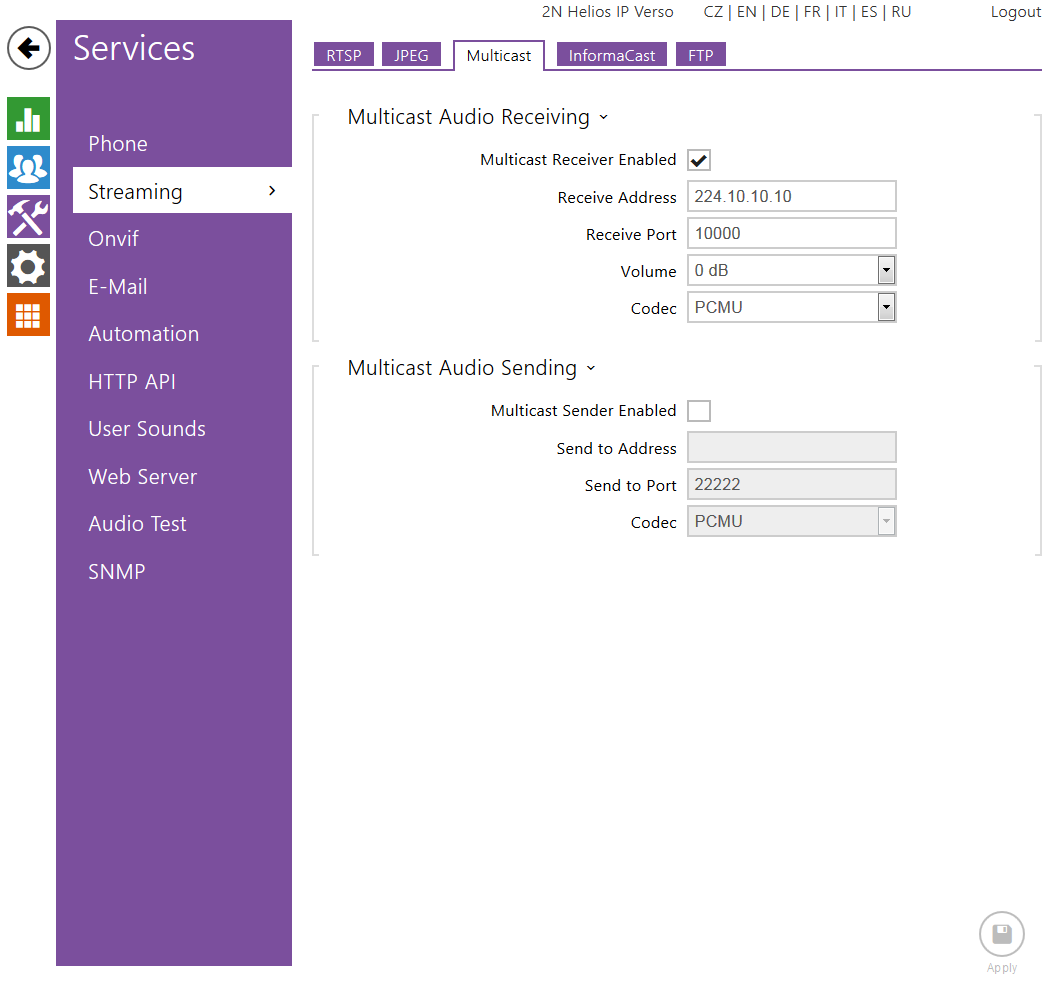Open the System gear icon
Screen dimensions: 1051x982
[x=28, y=265]
